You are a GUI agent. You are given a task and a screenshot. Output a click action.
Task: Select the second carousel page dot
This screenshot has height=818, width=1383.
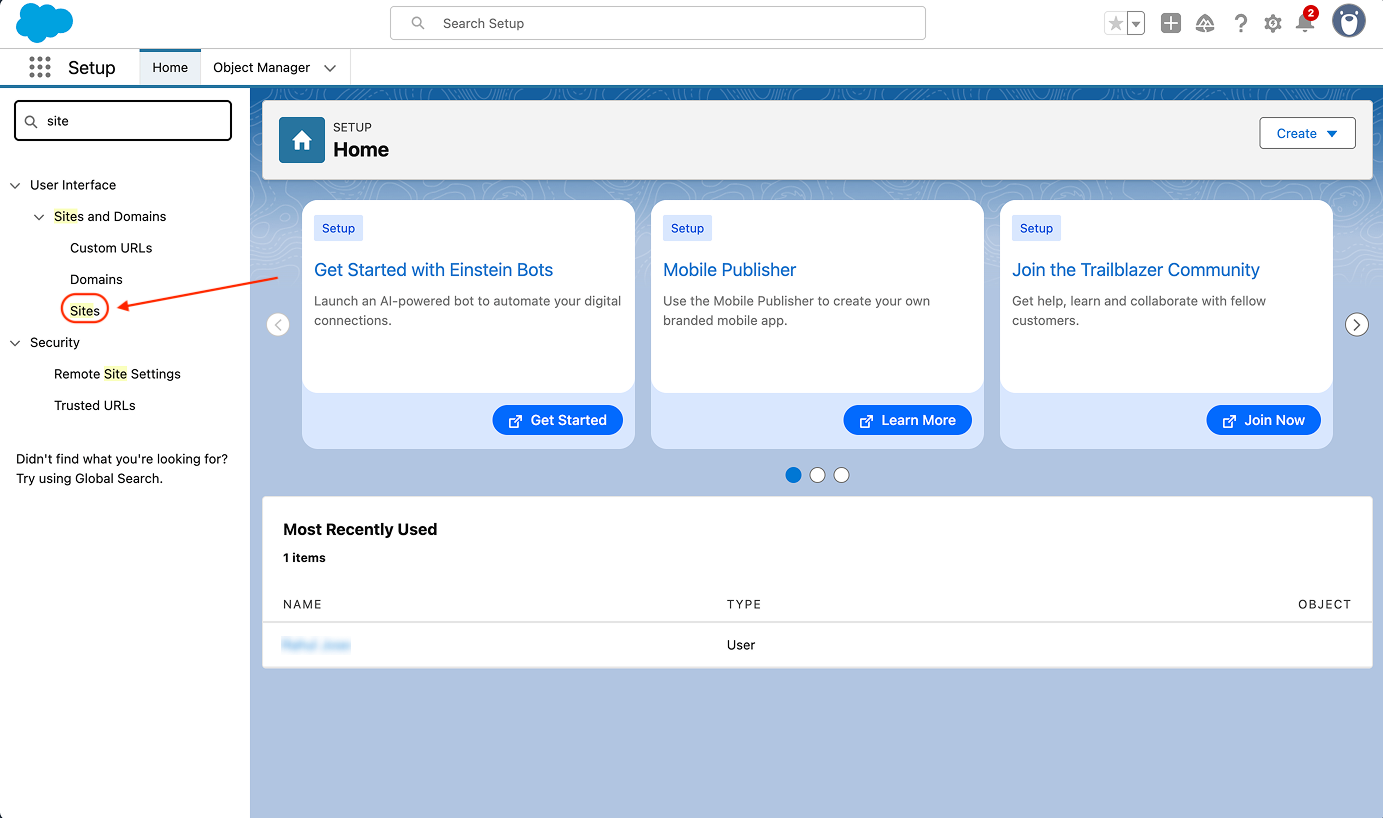[x=817, y=475]
